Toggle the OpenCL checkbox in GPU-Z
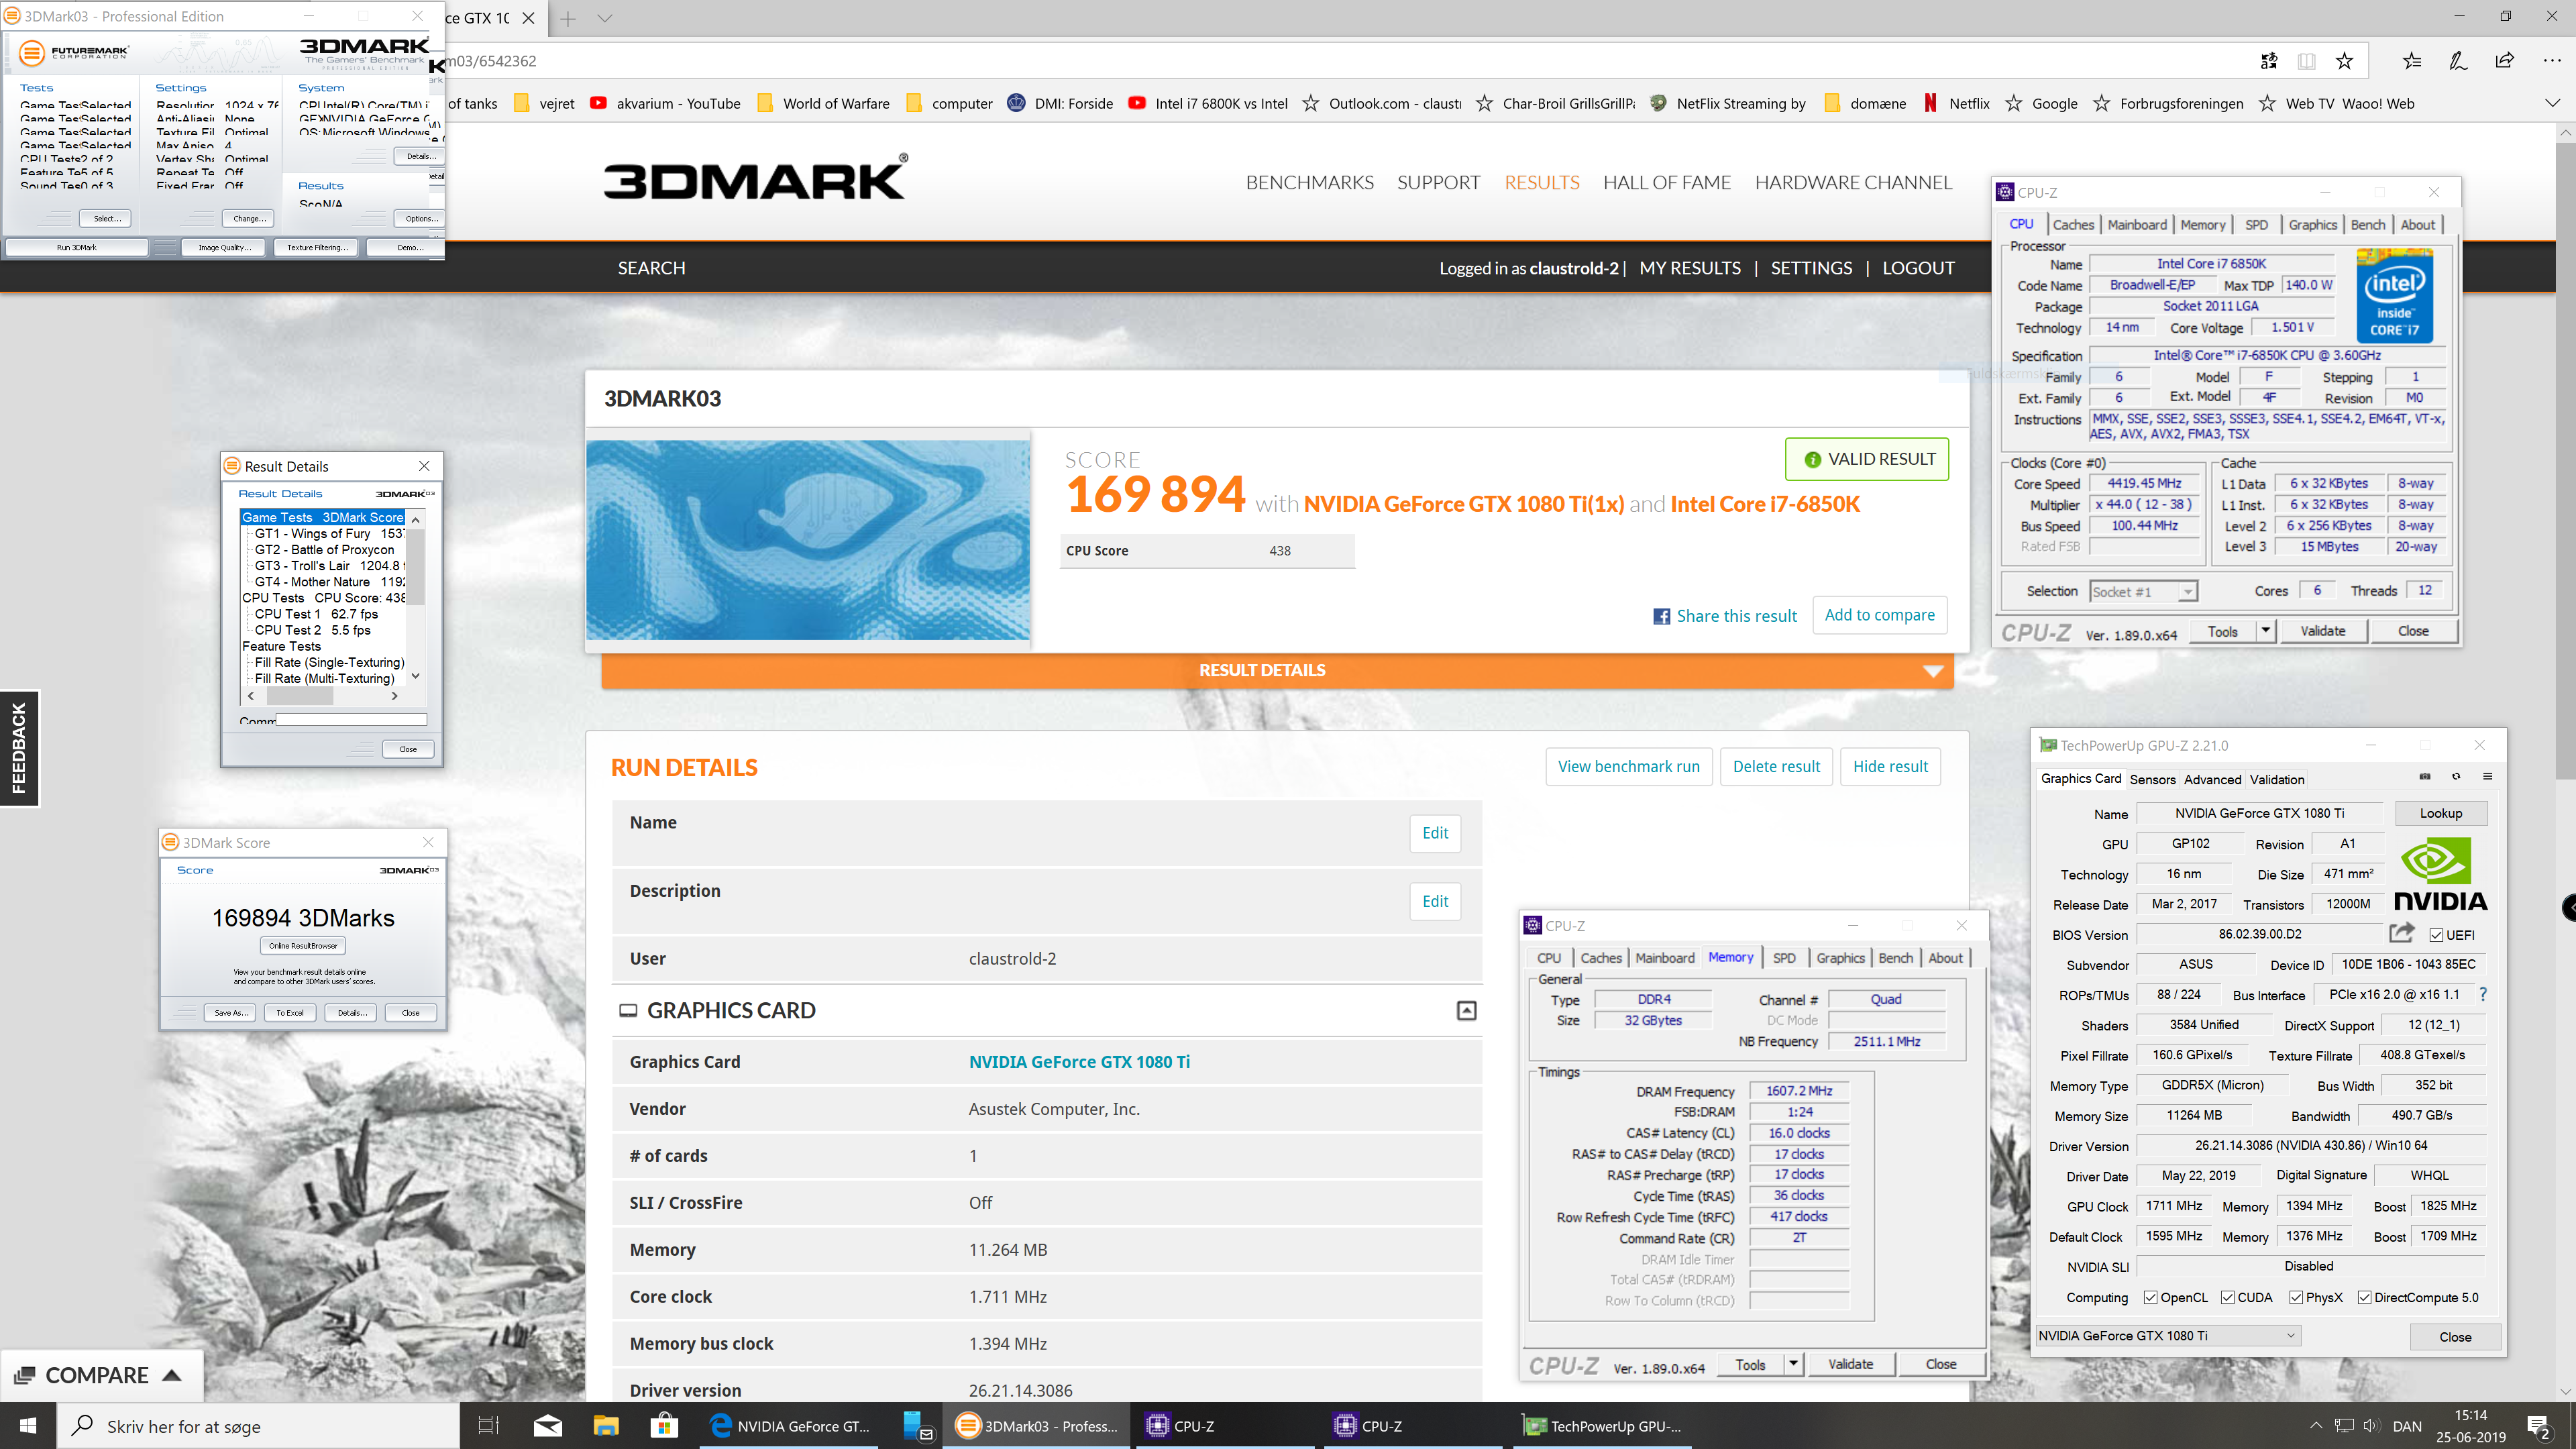2576x1449 pixels. click(2151, 1297)
